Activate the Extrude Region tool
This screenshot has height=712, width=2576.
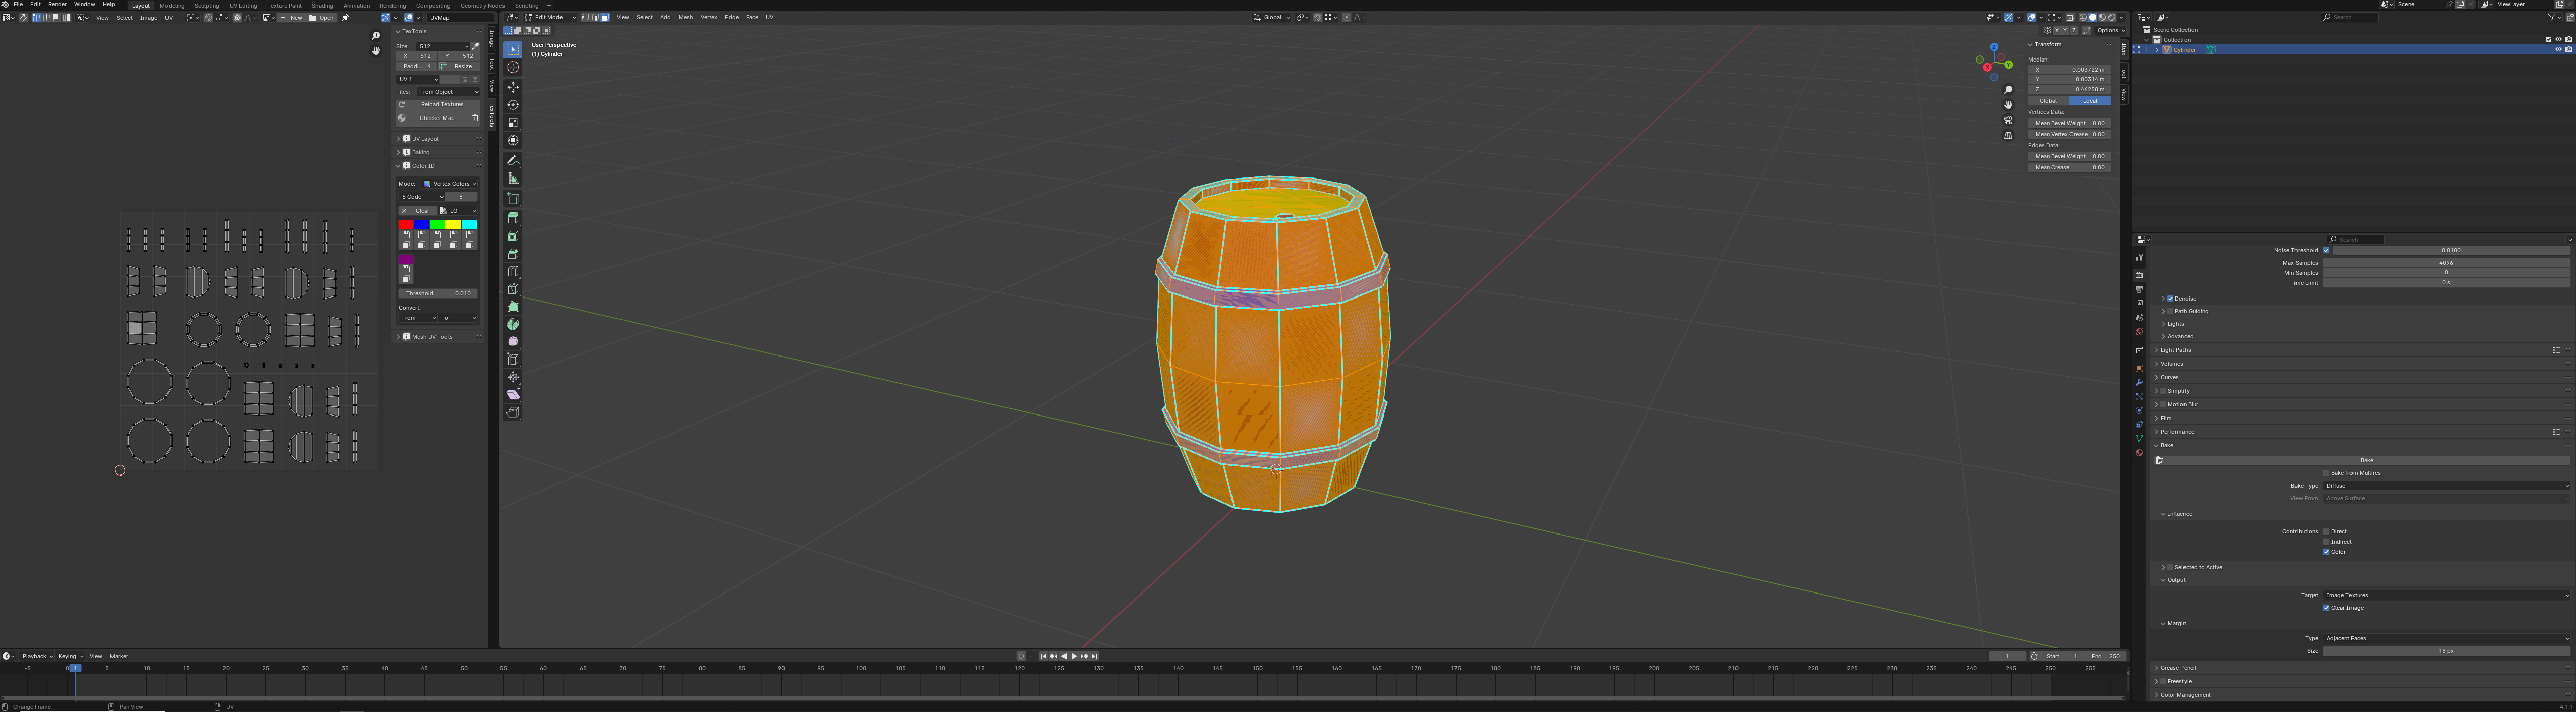tap(513, 218)
